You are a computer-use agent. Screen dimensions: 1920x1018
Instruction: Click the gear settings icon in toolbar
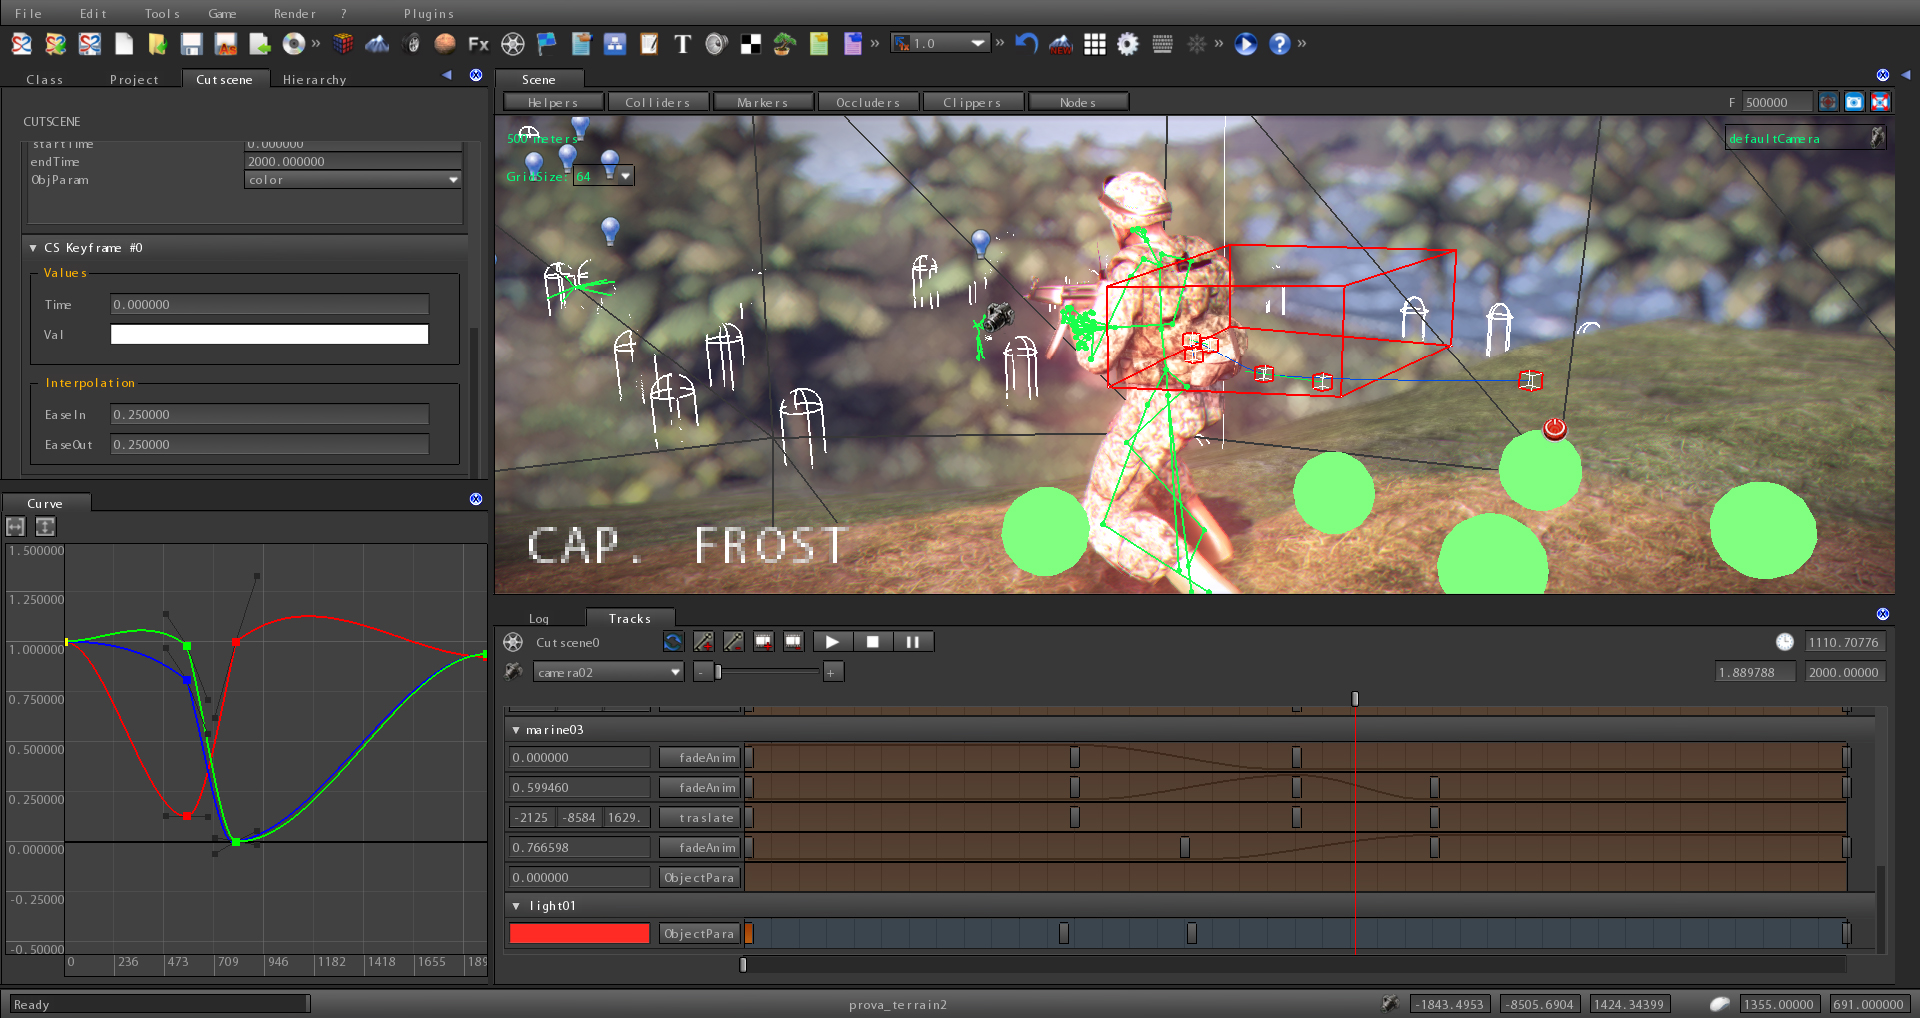[x=1128, y=44]
